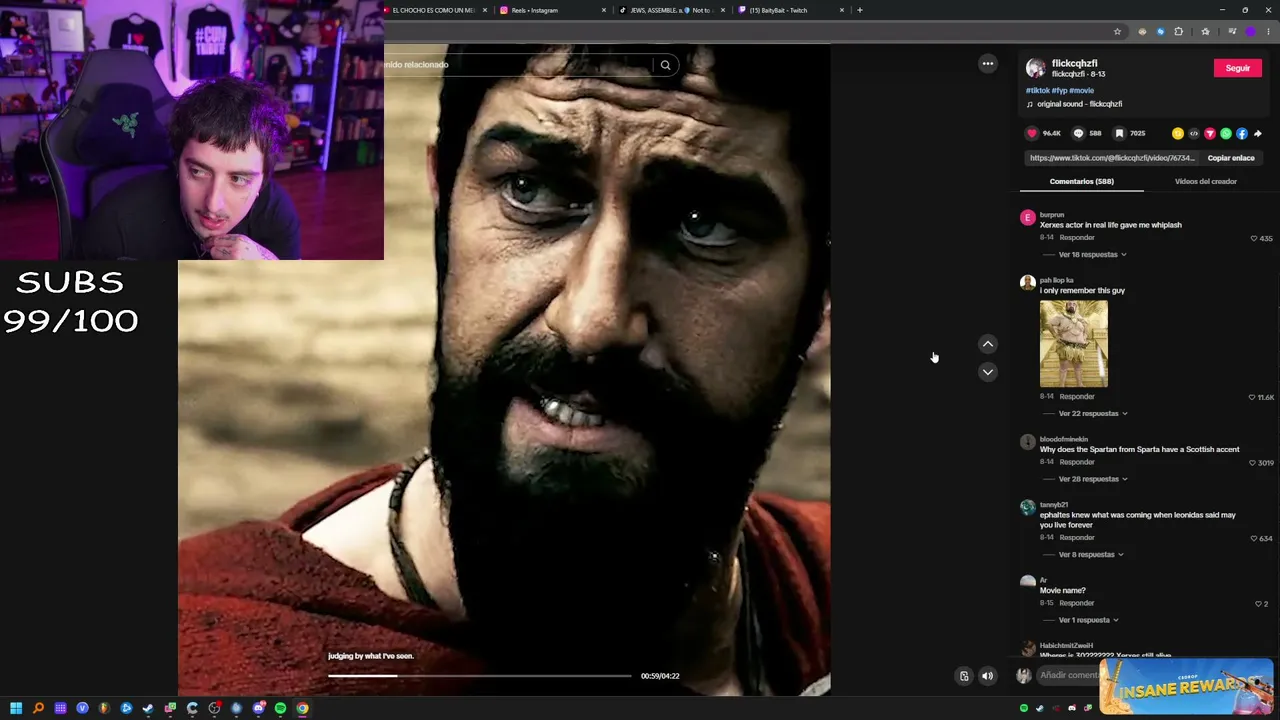
Task: Like the Scottish accent comment
Action: point(1252,463)
